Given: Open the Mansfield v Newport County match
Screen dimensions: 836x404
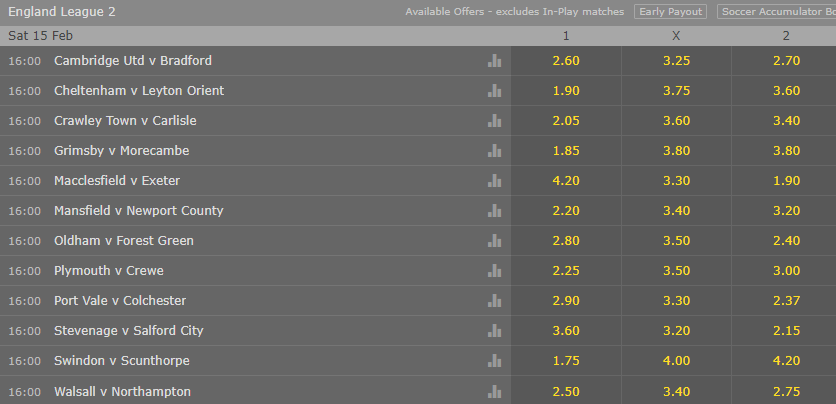Looking at the screenshot, I should (139, 211).
